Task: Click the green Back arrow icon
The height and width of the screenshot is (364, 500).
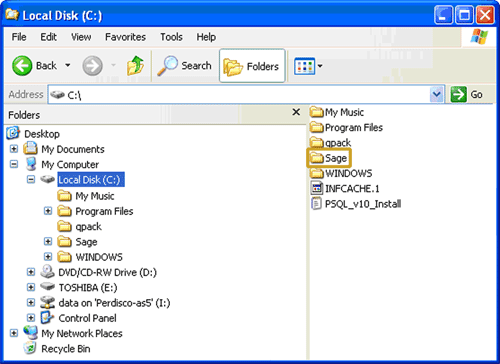Action: pyautogui.click(x=22, y=65)
